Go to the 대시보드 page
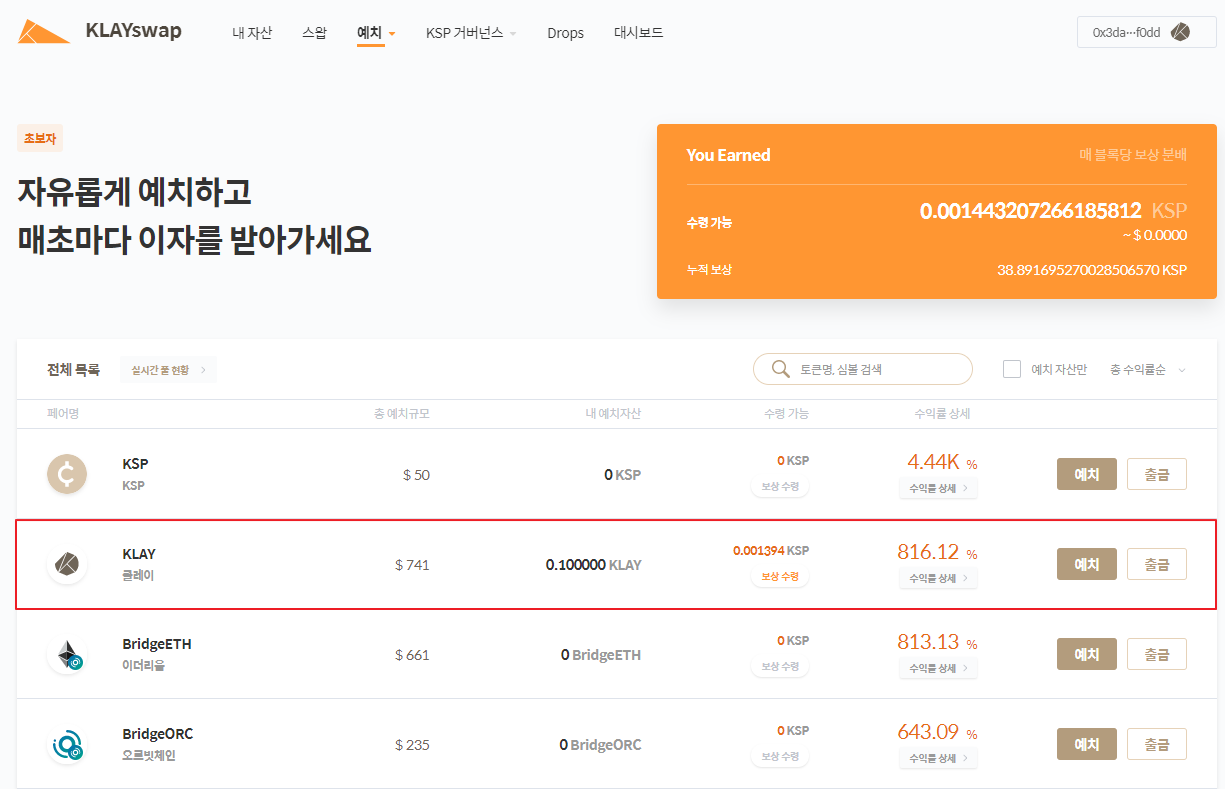This screenshot has height=789, width=1225. [x=638, y=33]
